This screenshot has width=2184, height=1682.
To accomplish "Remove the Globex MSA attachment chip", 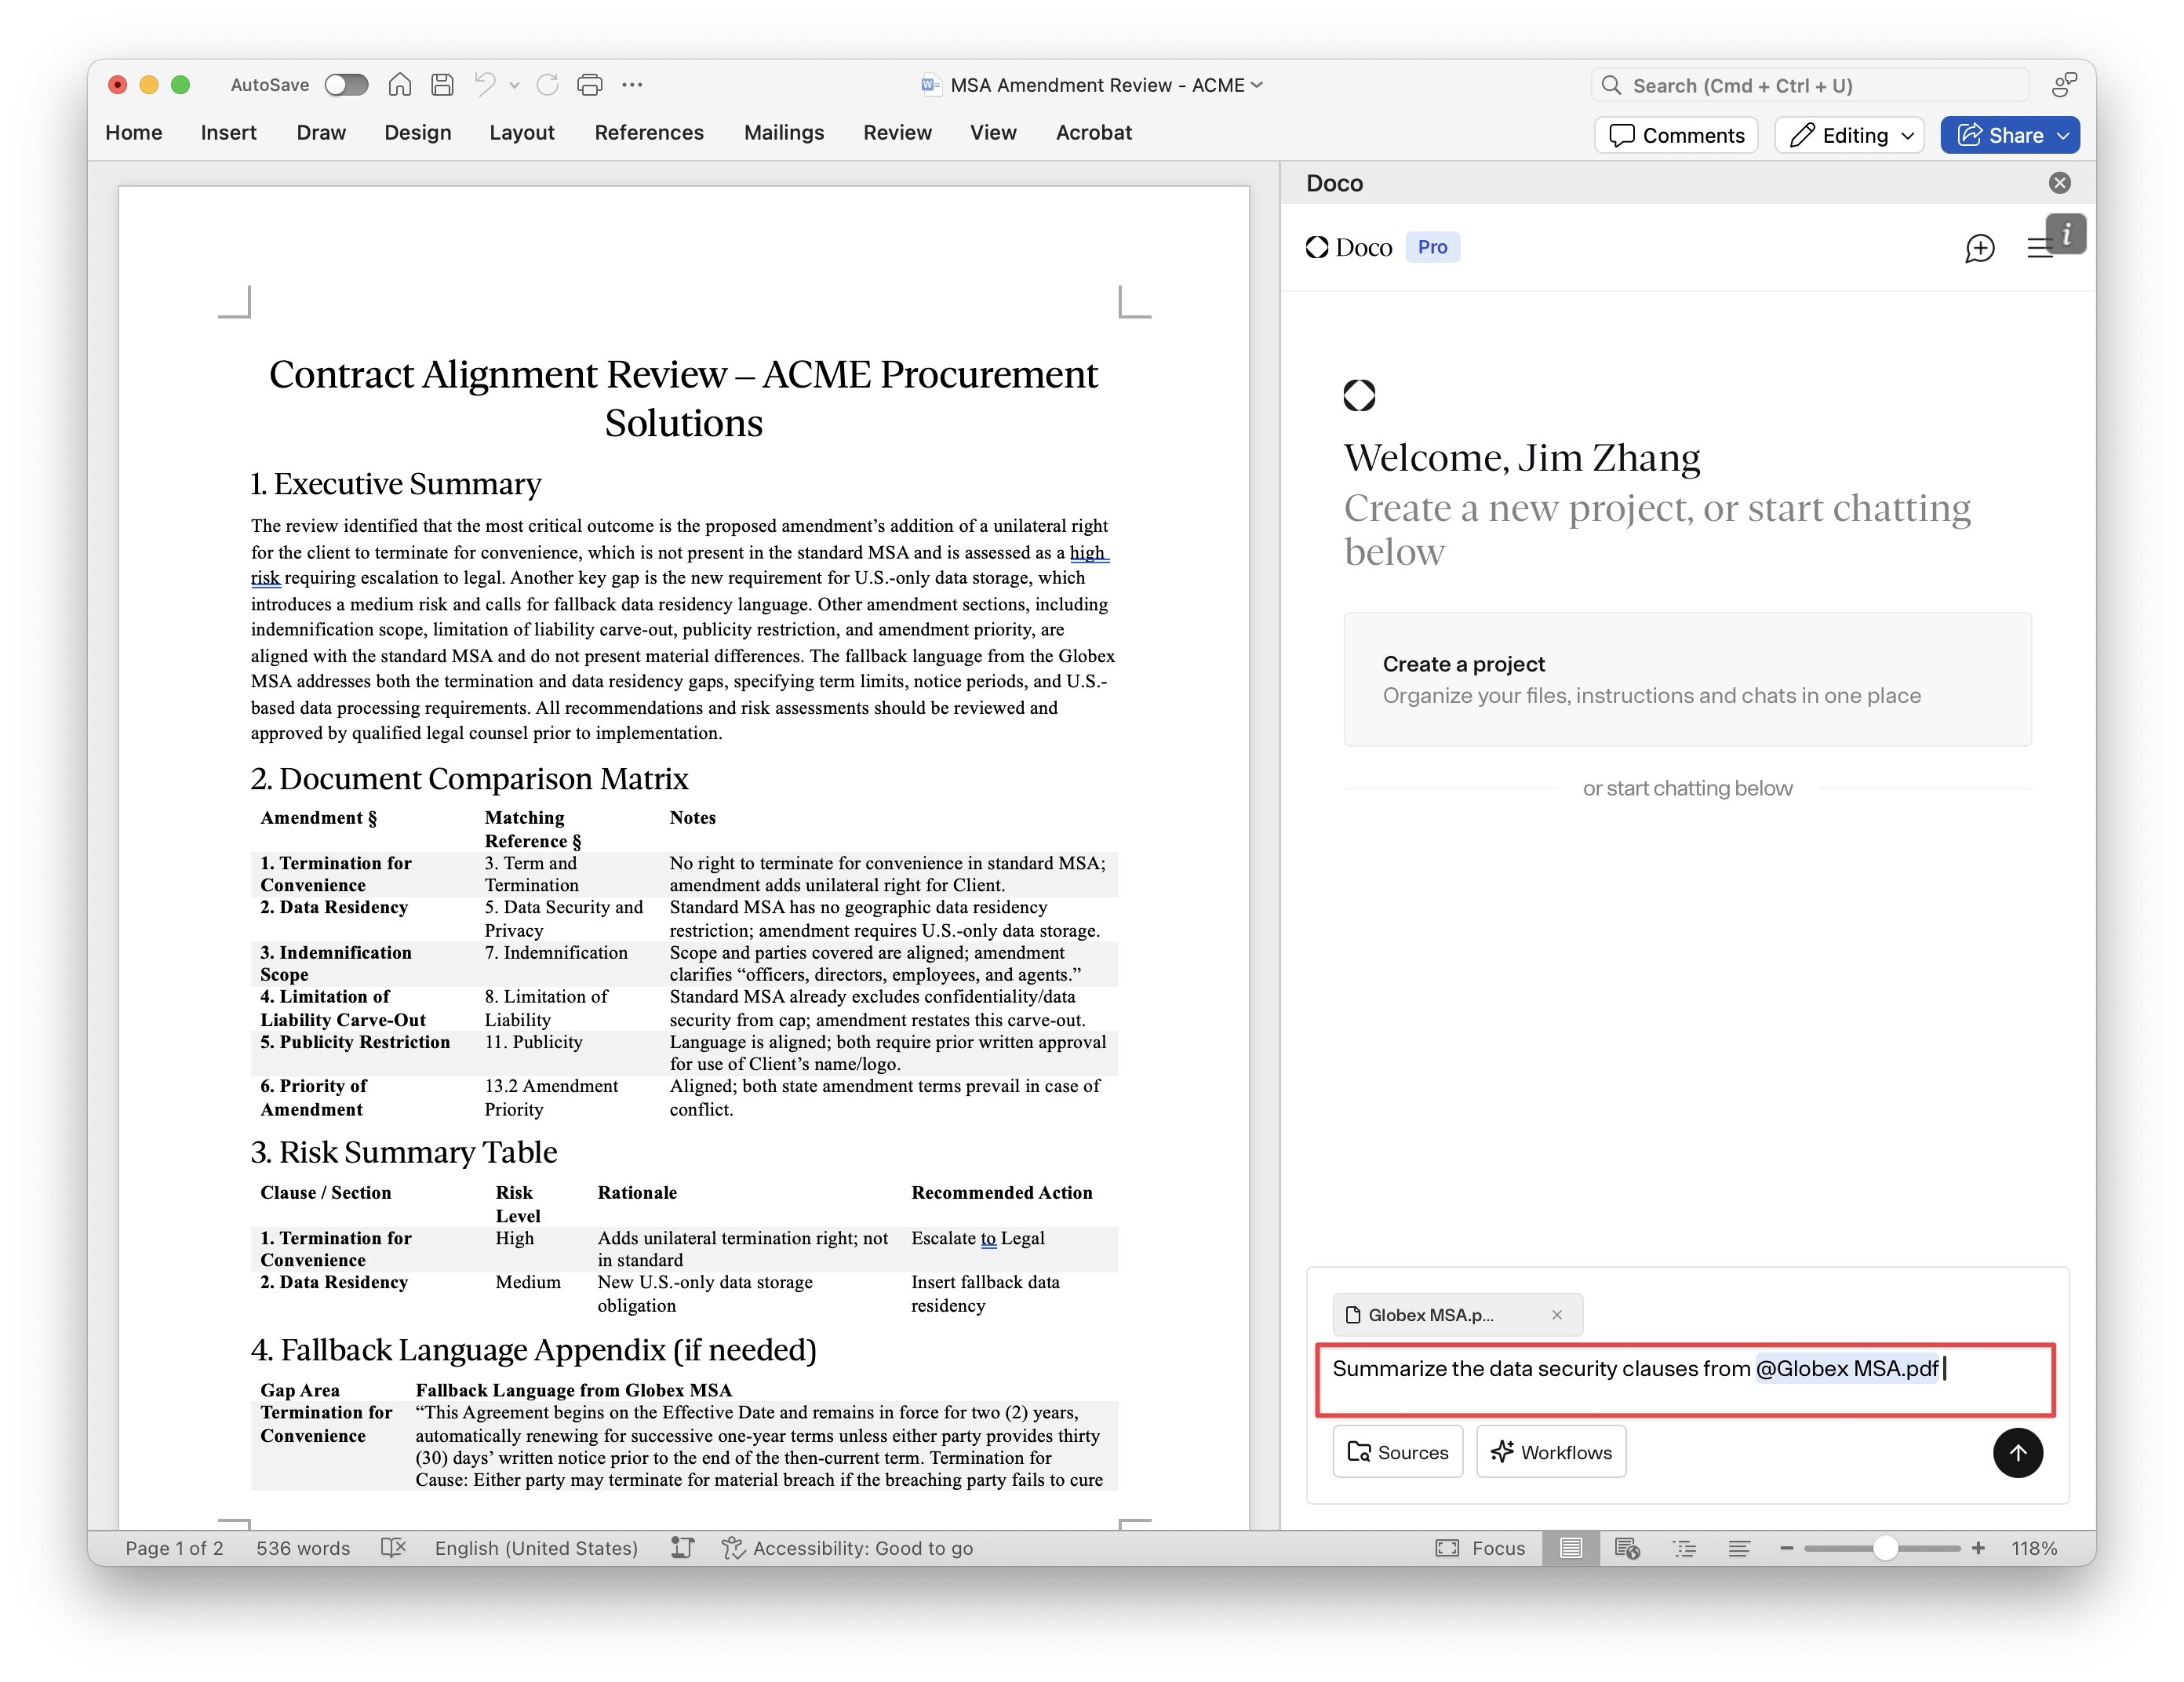I will point(1556,1315).
